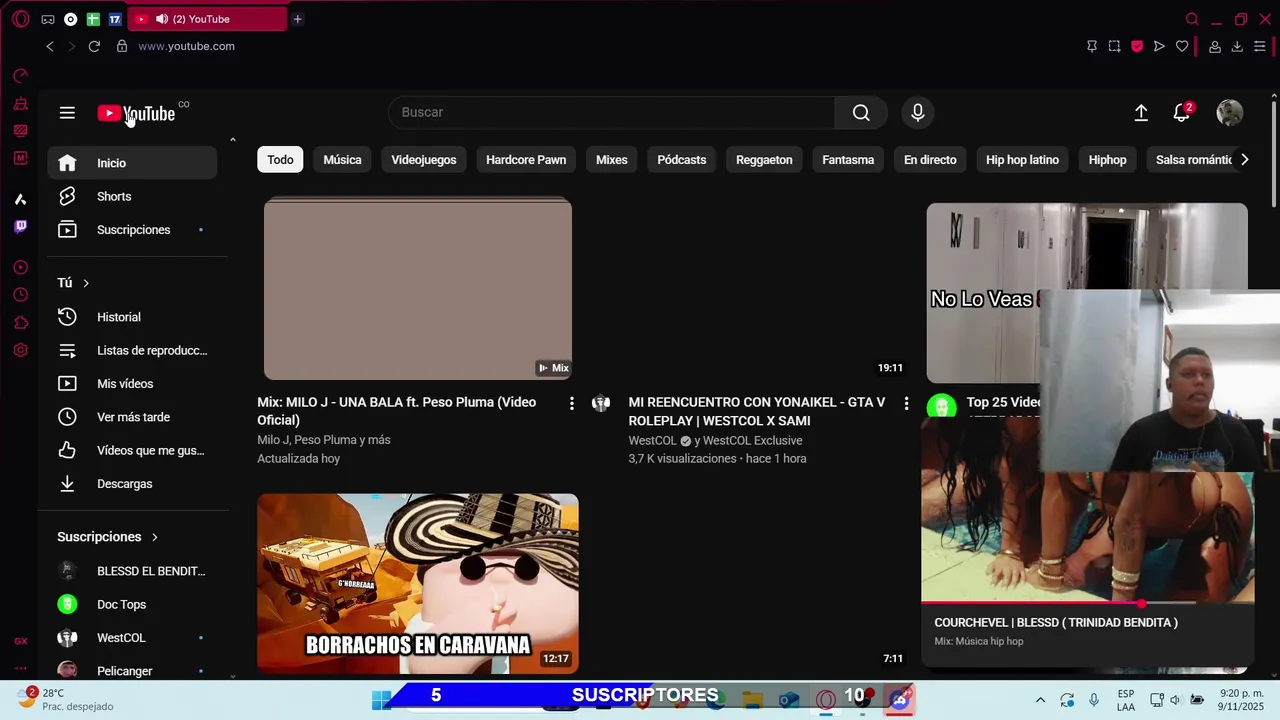Toggle the ad blocker shield icon
Viewport: 1280px width, 720px height.
(x=1137, y=46)
